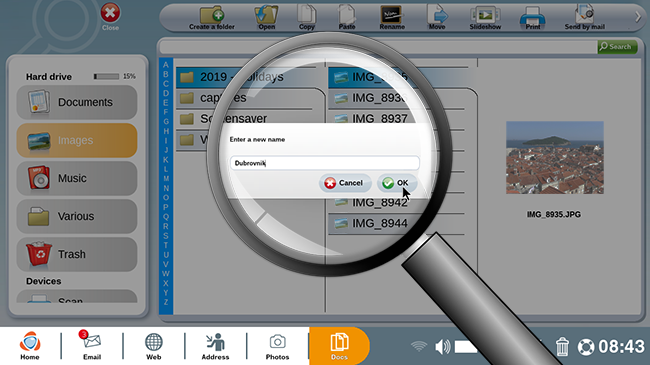This screenshot has height=365, width=650.
Task: Click the new name input field with Dubrovnik
Action: pos(325,163)
